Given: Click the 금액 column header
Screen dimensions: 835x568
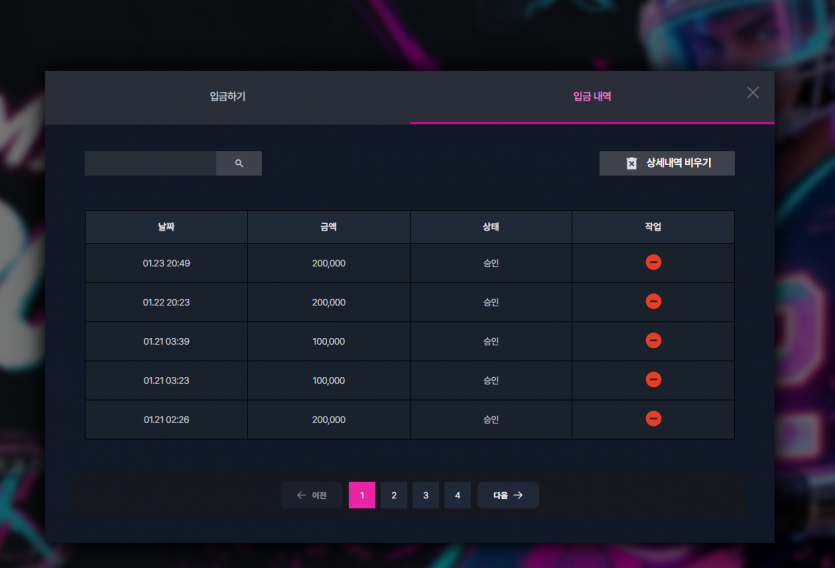Looking at the screenshot, I should coord(329,227).
